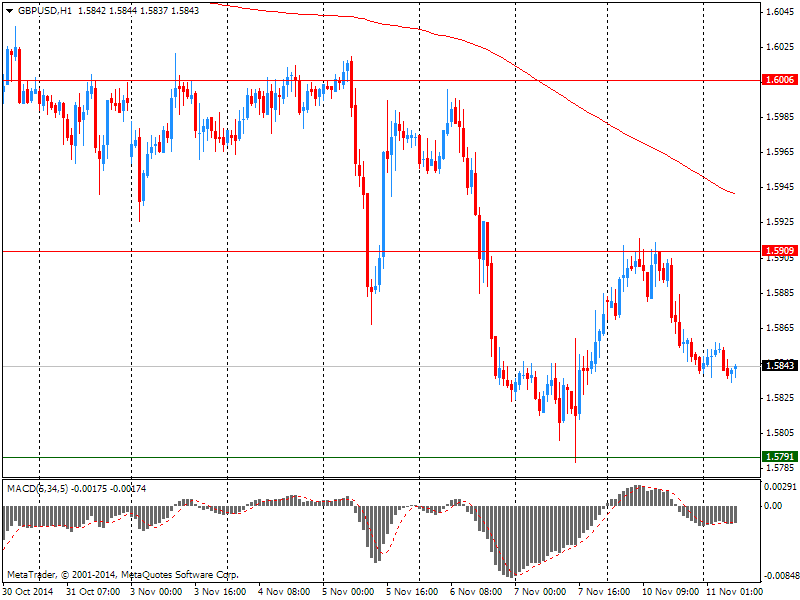Click the 1.6045 price scale value
Screen dimensions: 800x600
(x=781, y=12)
